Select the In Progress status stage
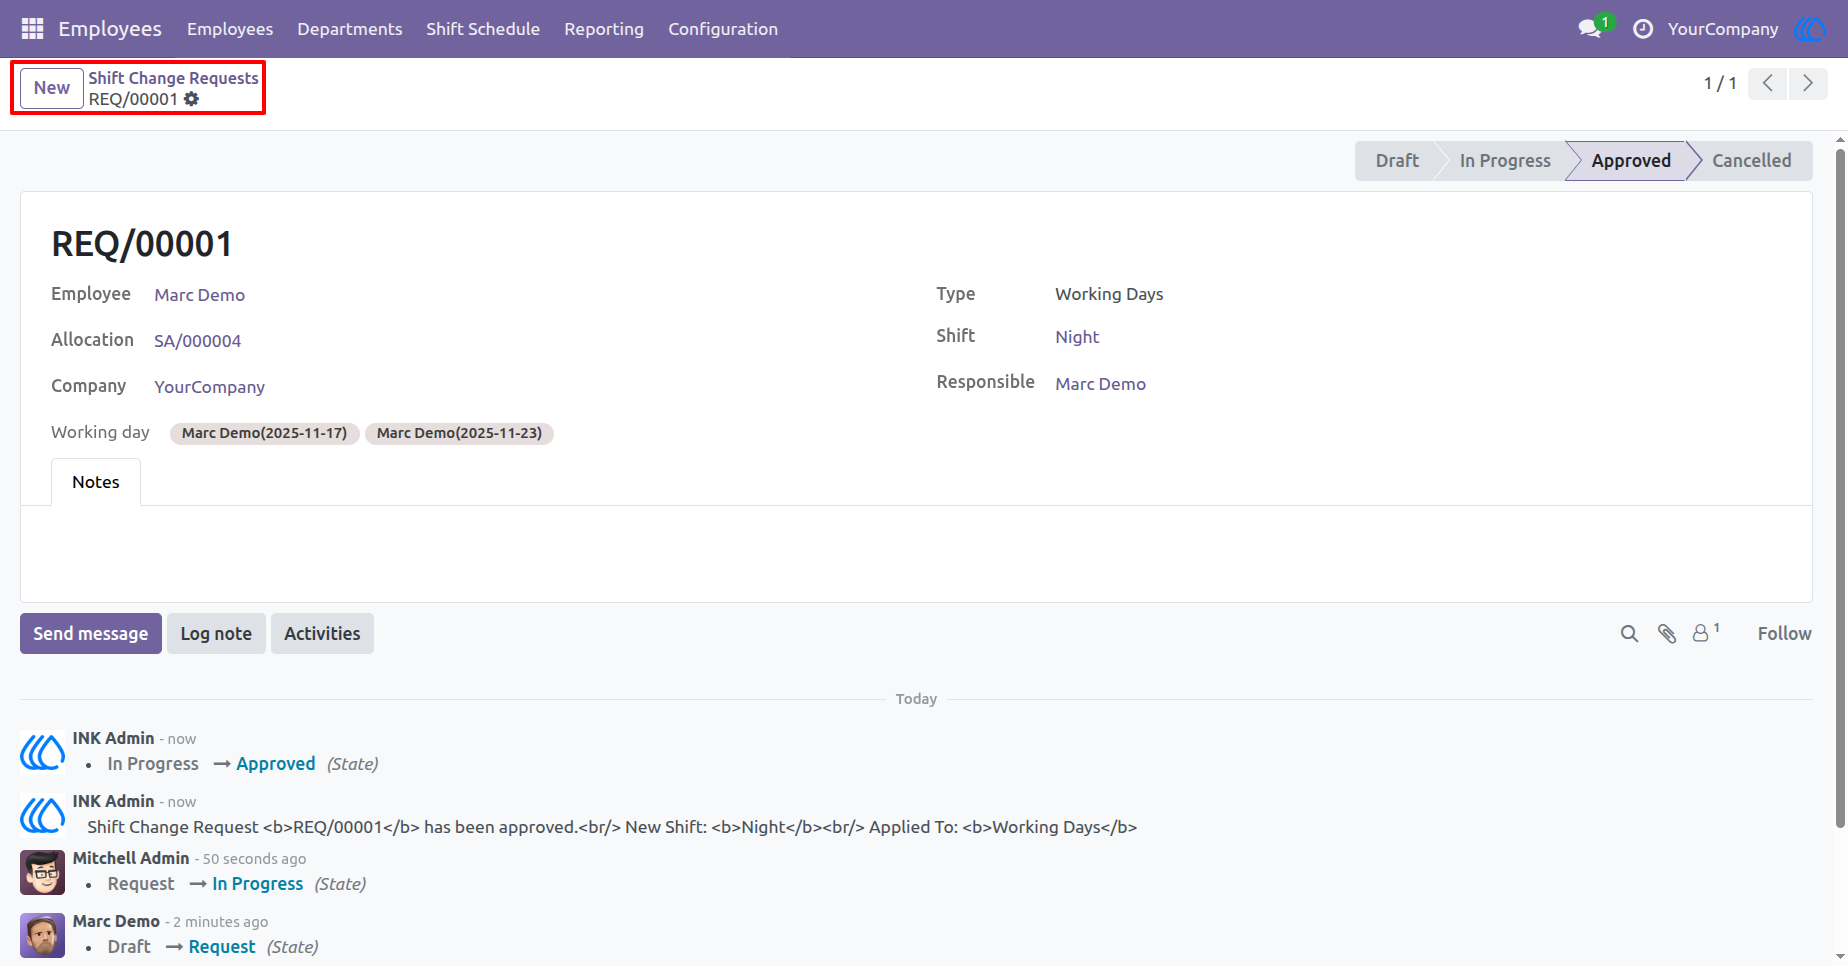Viewport: 1848px width, 966px height. tap(1505, 161)
